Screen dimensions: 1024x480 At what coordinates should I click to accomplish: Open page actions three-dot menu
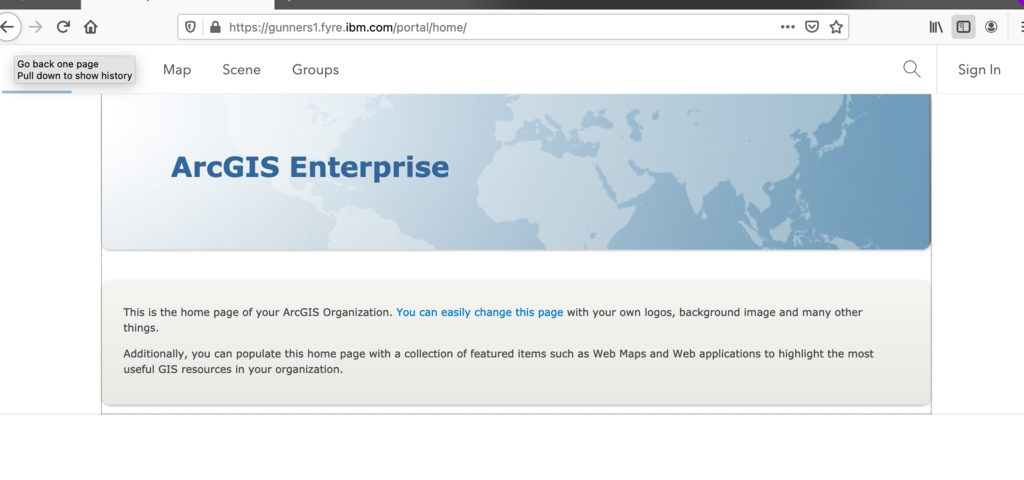788,27
